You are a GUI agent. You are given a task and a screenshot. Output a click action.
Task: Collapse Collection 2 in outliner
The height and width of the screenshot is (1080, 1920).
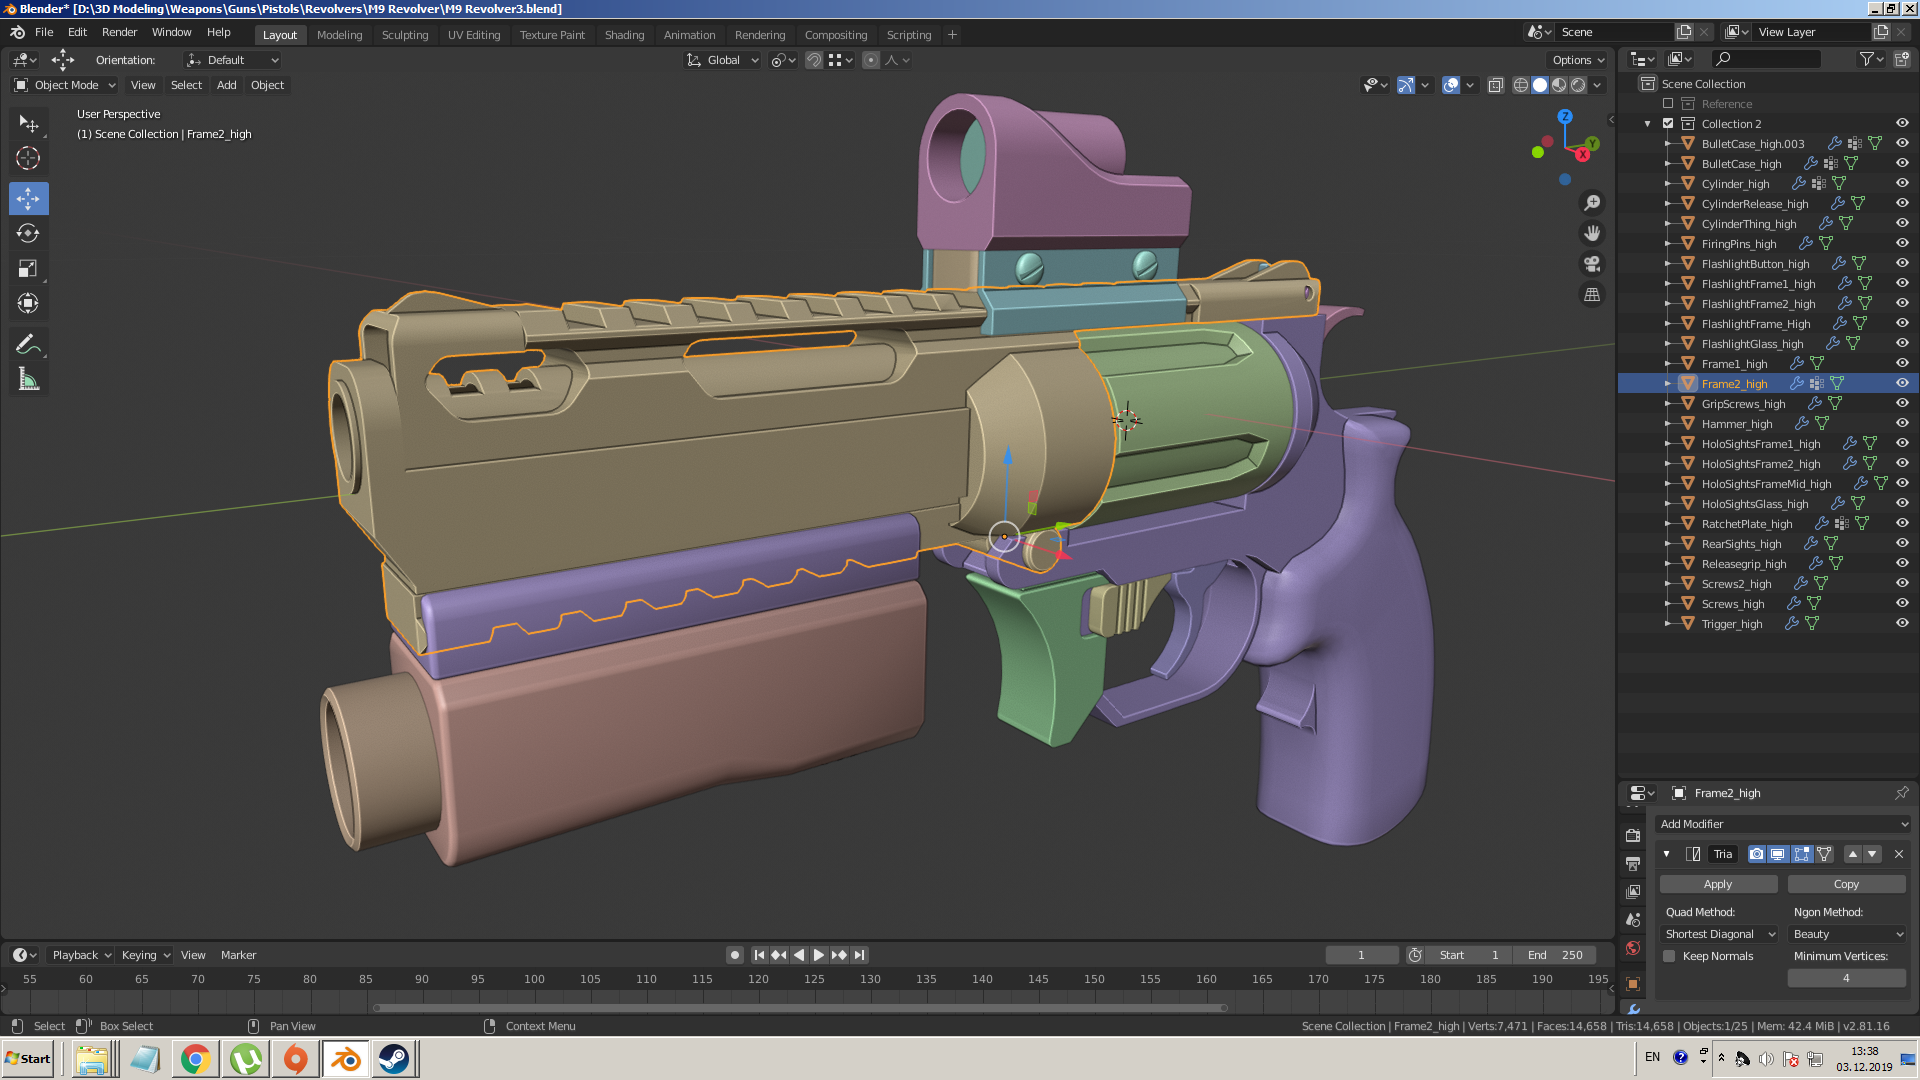pos(1648,124)
